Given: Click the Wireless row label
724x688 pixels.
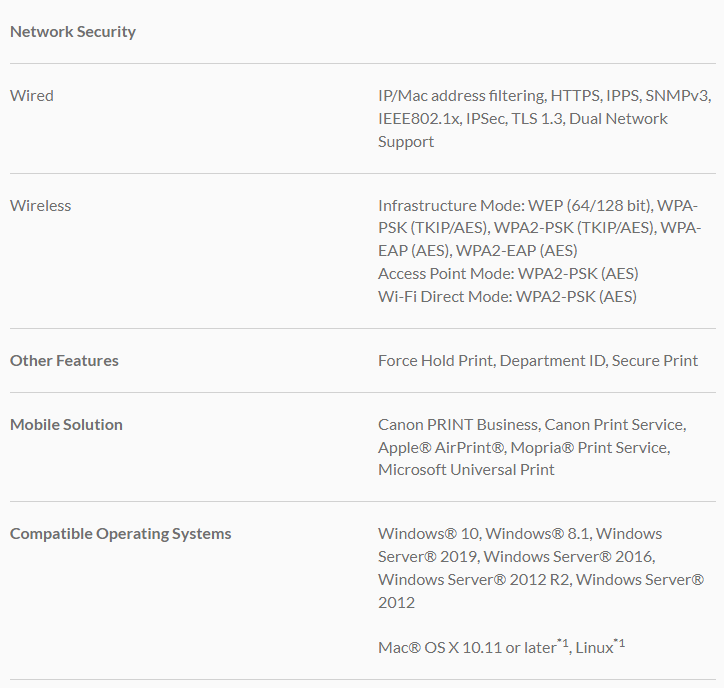Looking at the screenshot, I should [41, 206].
